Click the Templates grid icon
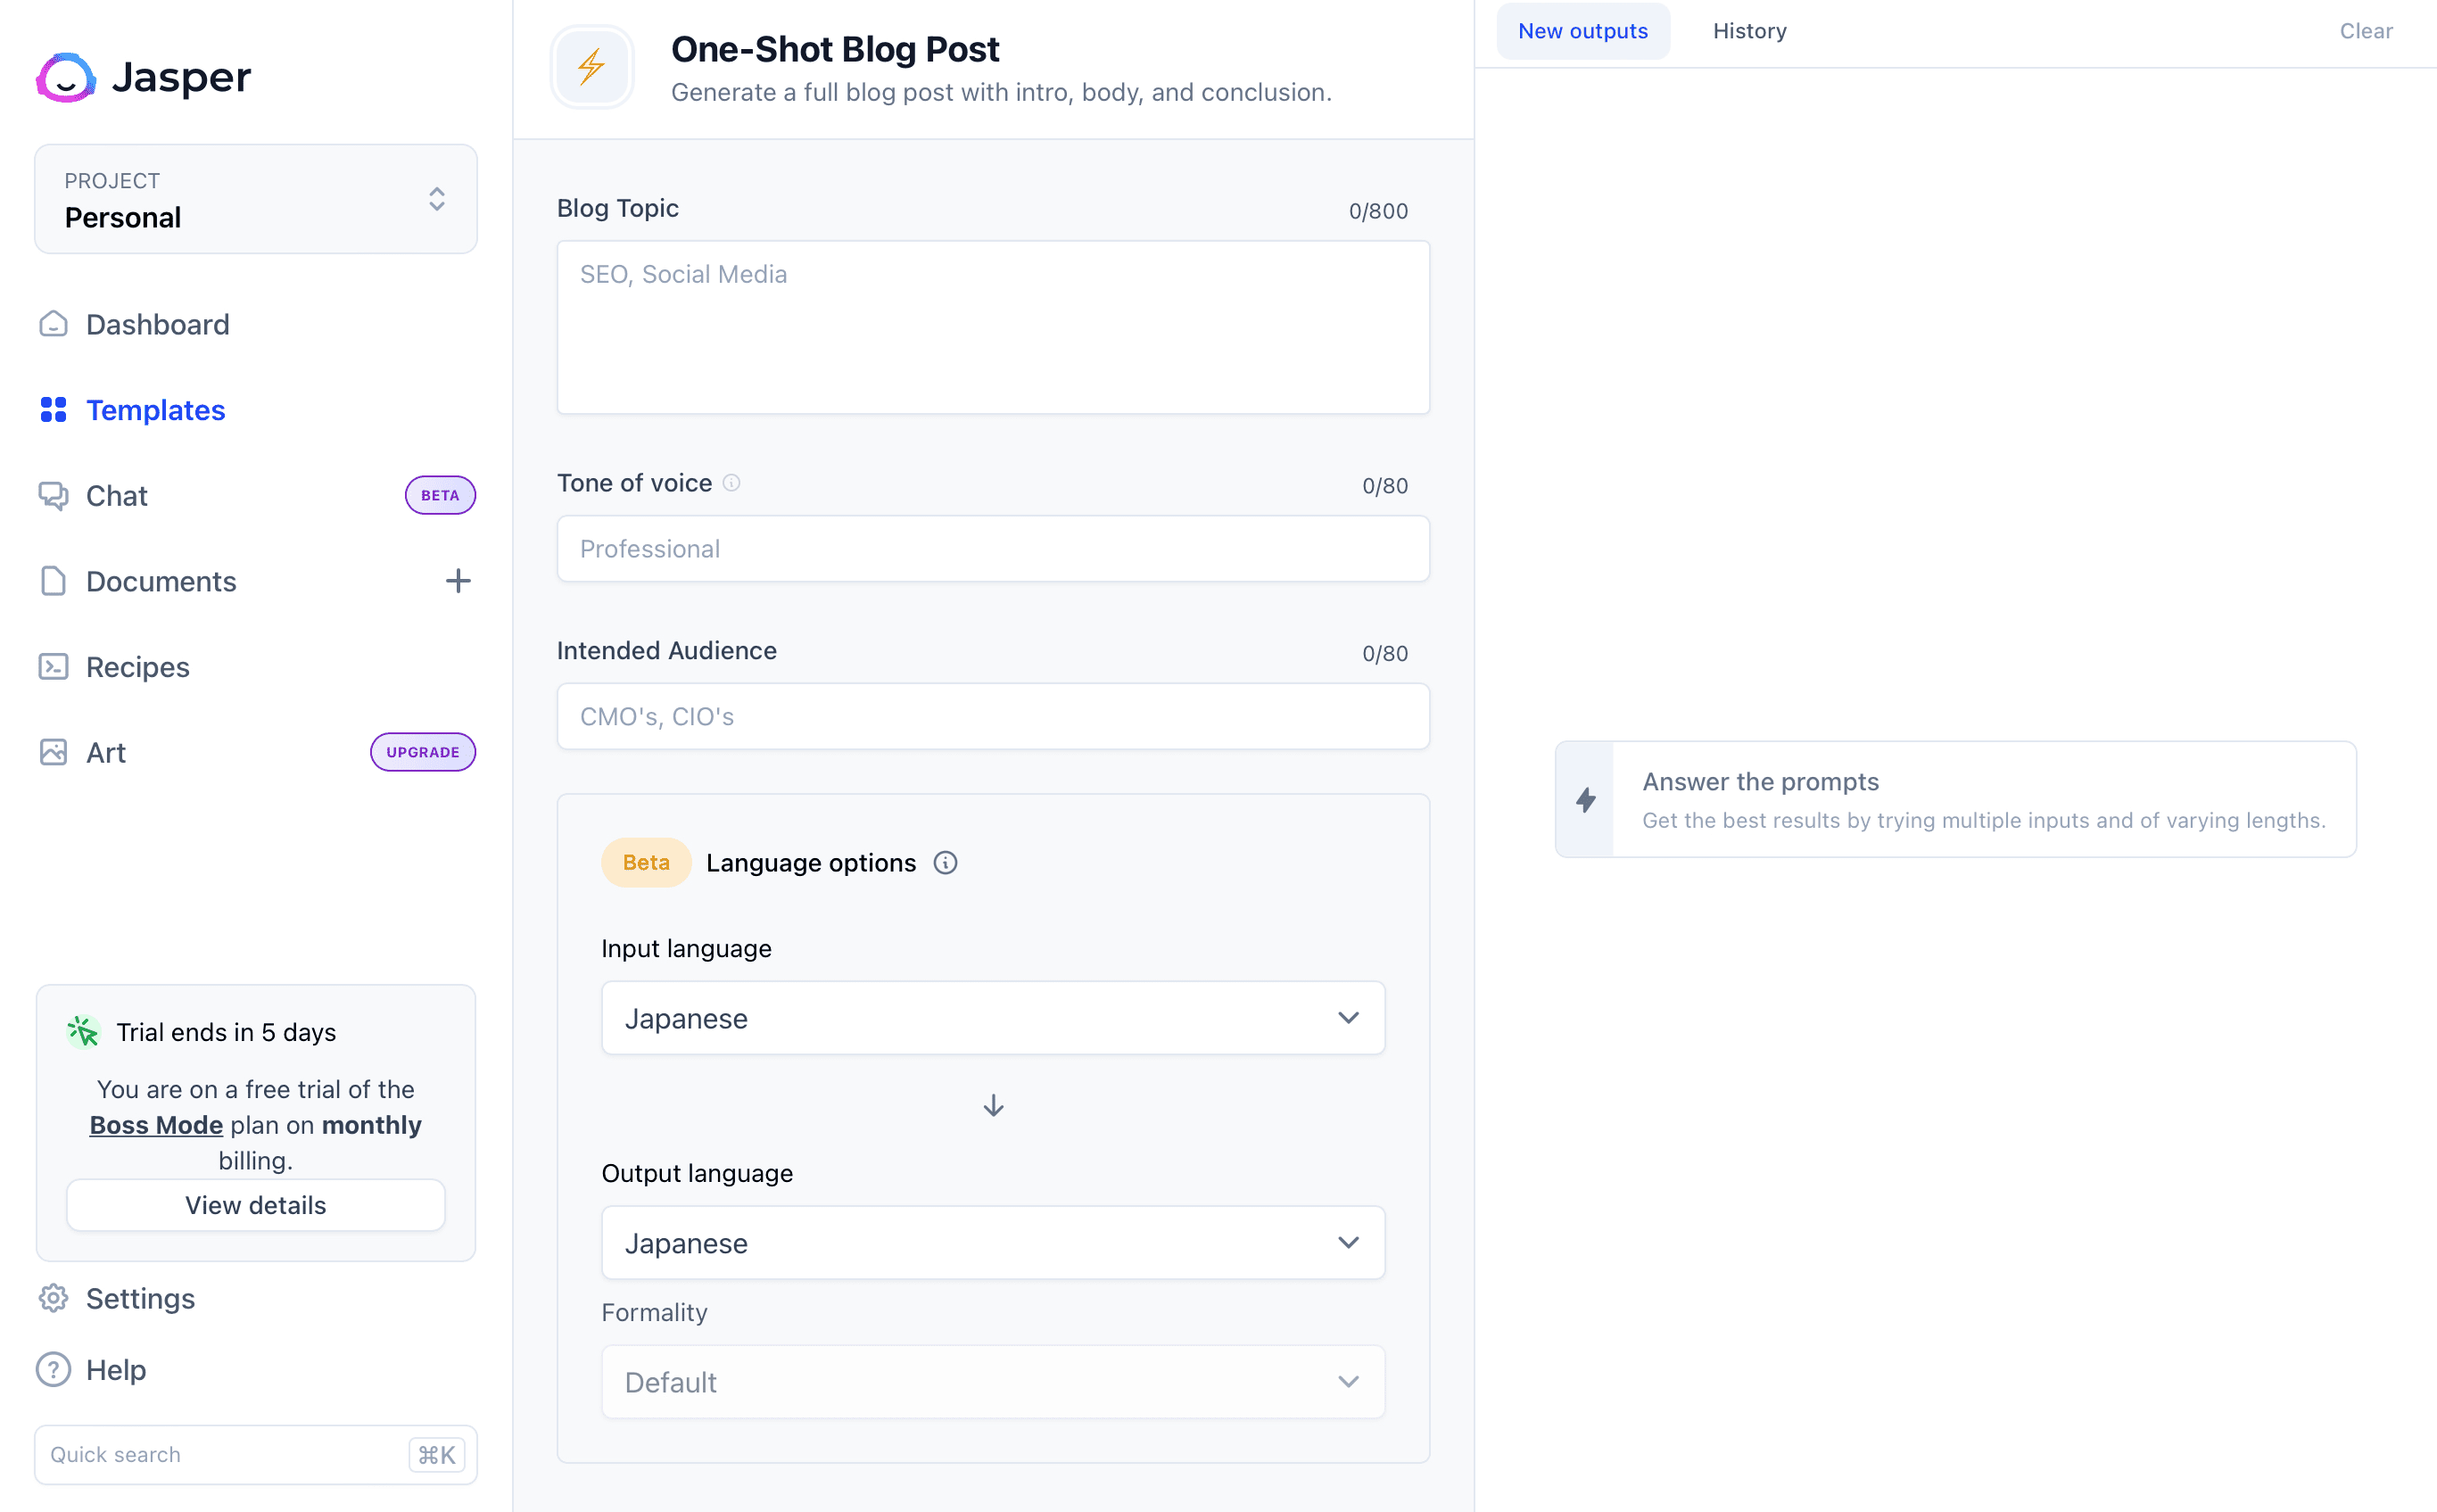2437x1512 pixels. click(53, 410)
